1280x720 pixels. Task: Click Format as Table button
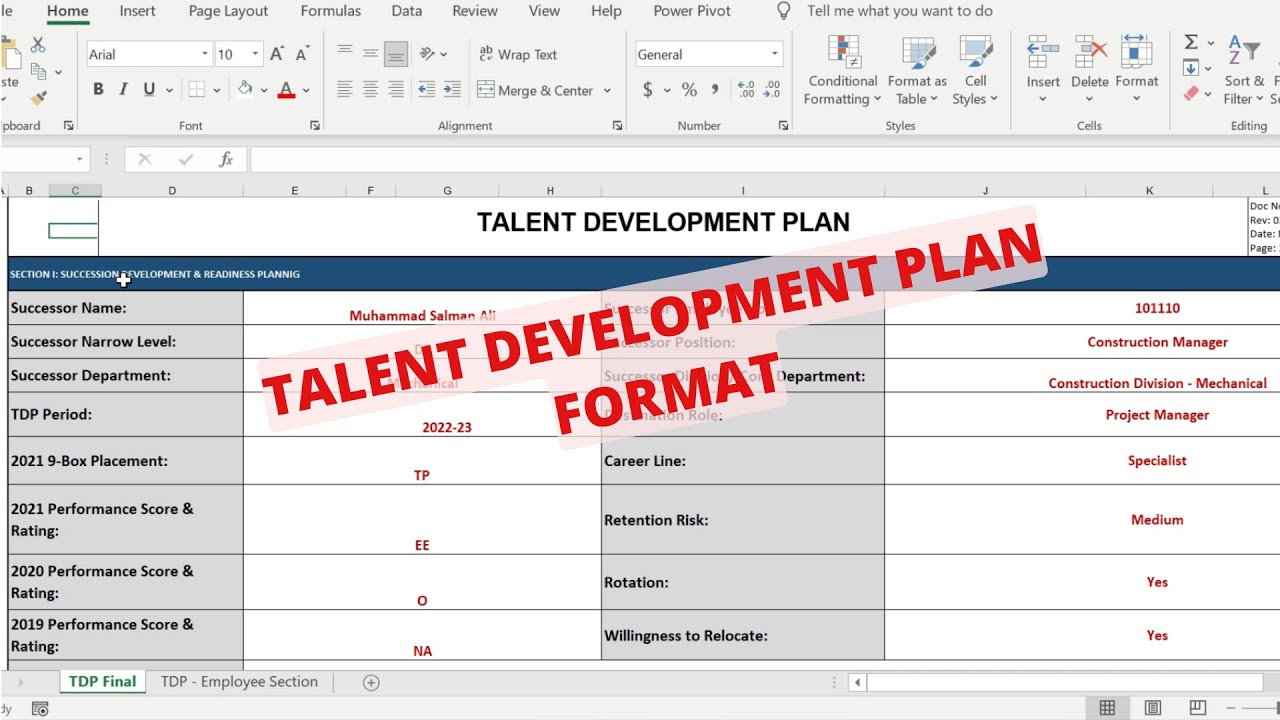917,70
